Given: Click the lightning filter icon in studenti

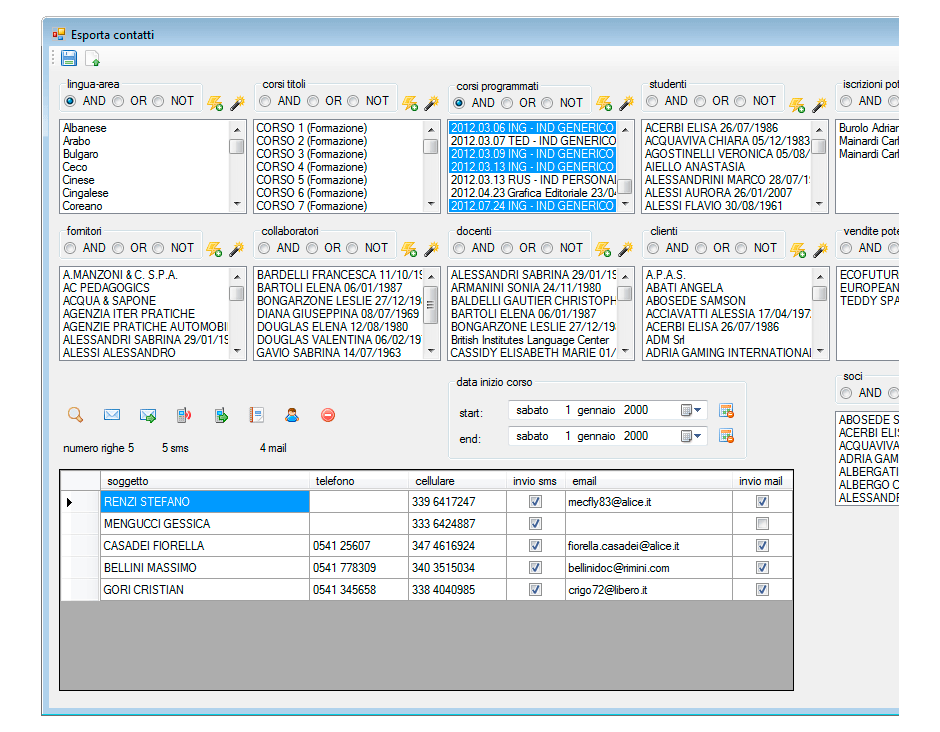Looking at the screenshot, I should (x=797, y=105).
